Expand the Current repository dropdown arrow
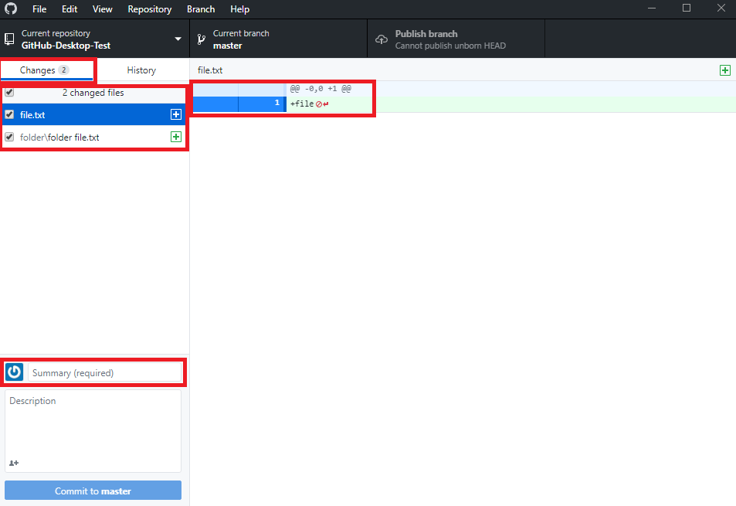This screenshot has height=506, width=736. tap(178, 39)
